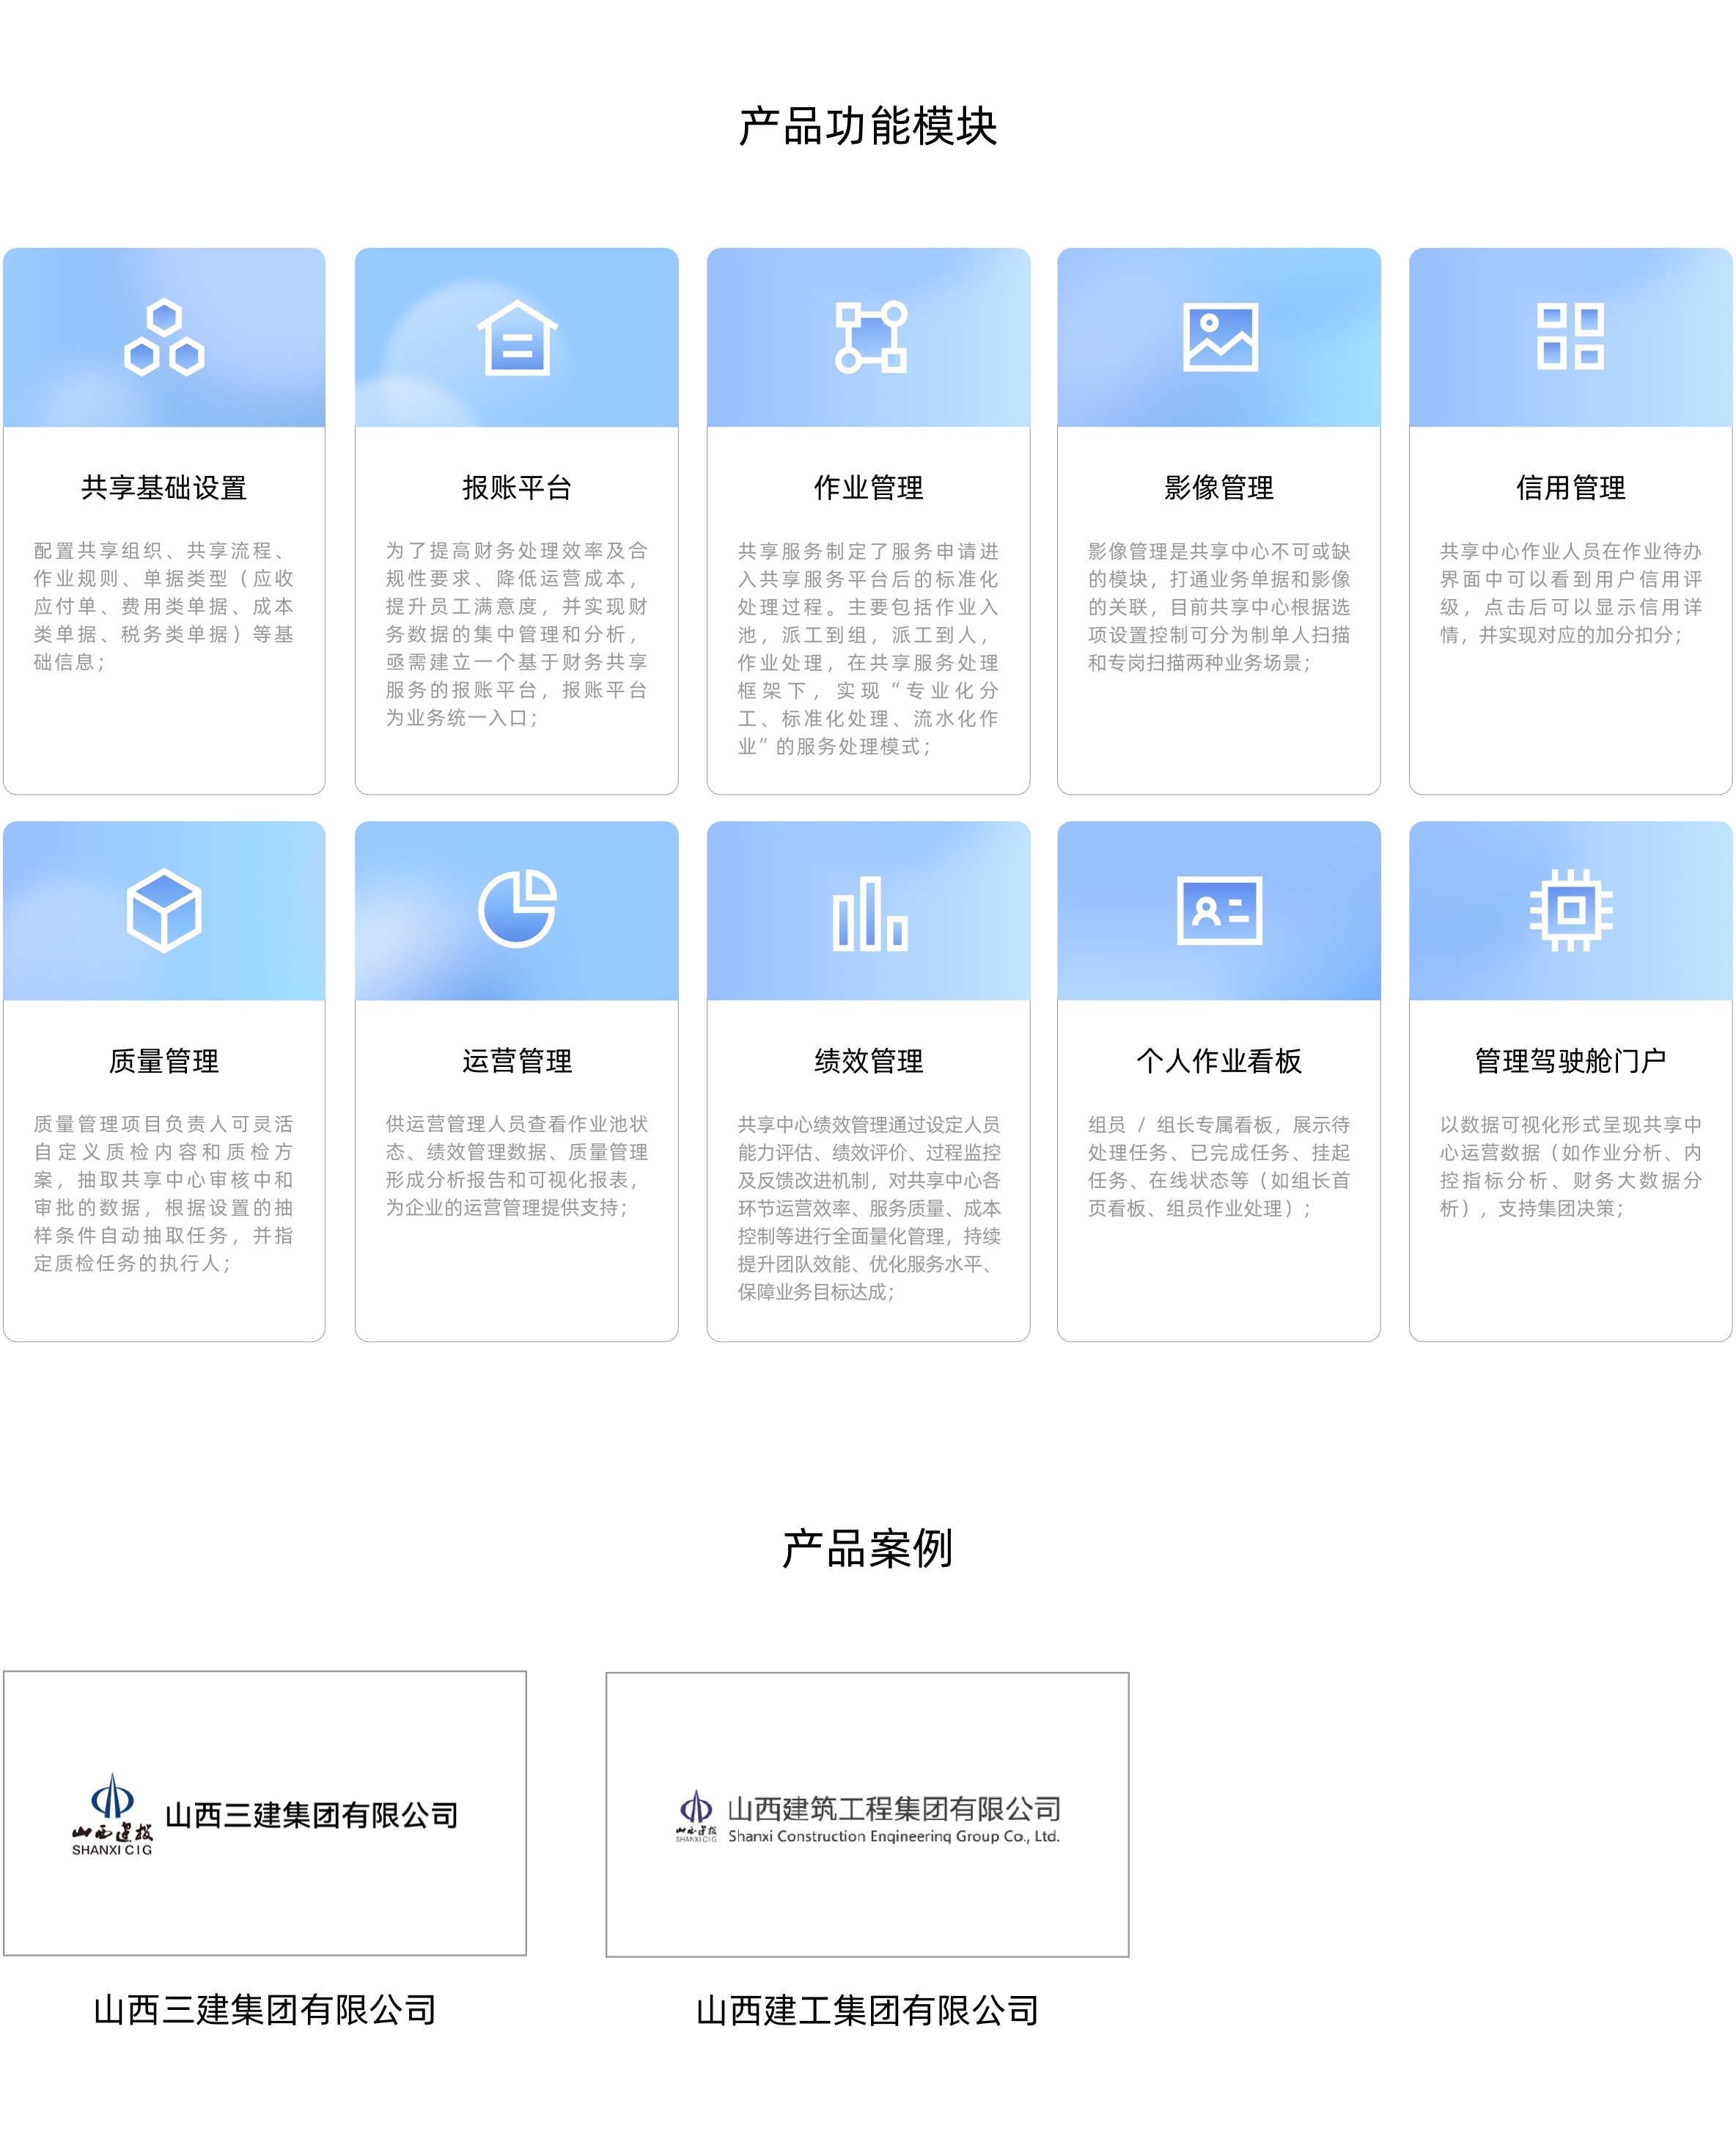This screenshot has height=2150, width=1736.
Task: Click the description starting 配置共享组织
Action: coord(164,606)
